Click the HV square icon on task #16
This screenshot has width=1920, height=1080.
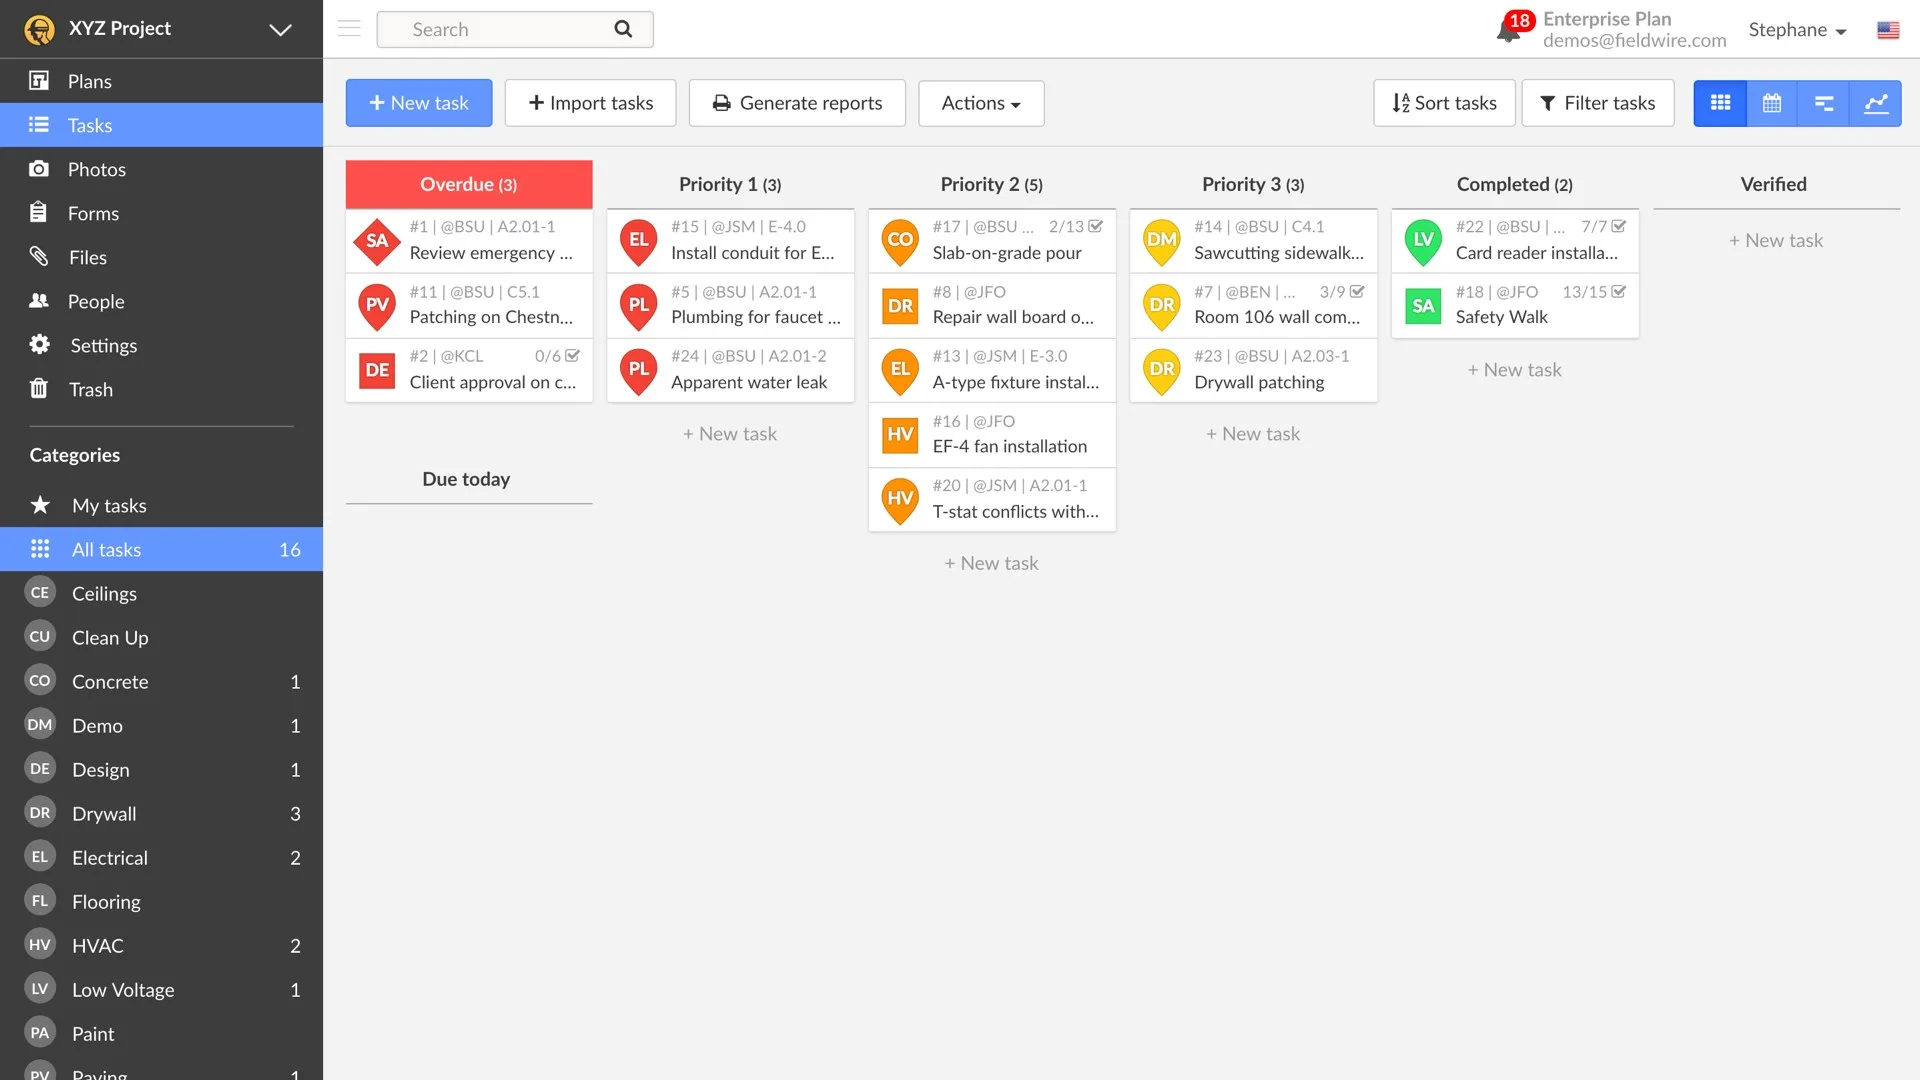900,435
